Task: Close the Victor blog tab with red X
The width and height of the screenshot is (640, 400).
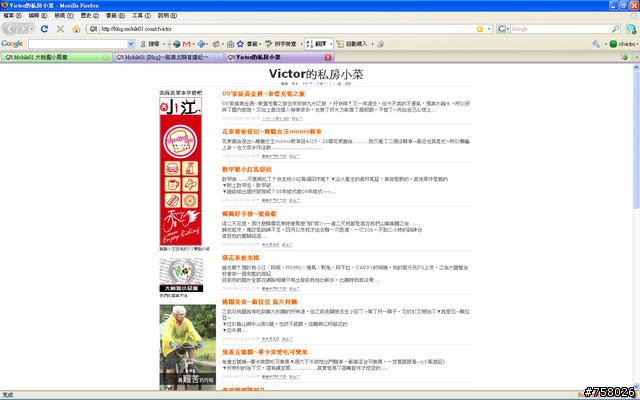Action: pos(328,58)
